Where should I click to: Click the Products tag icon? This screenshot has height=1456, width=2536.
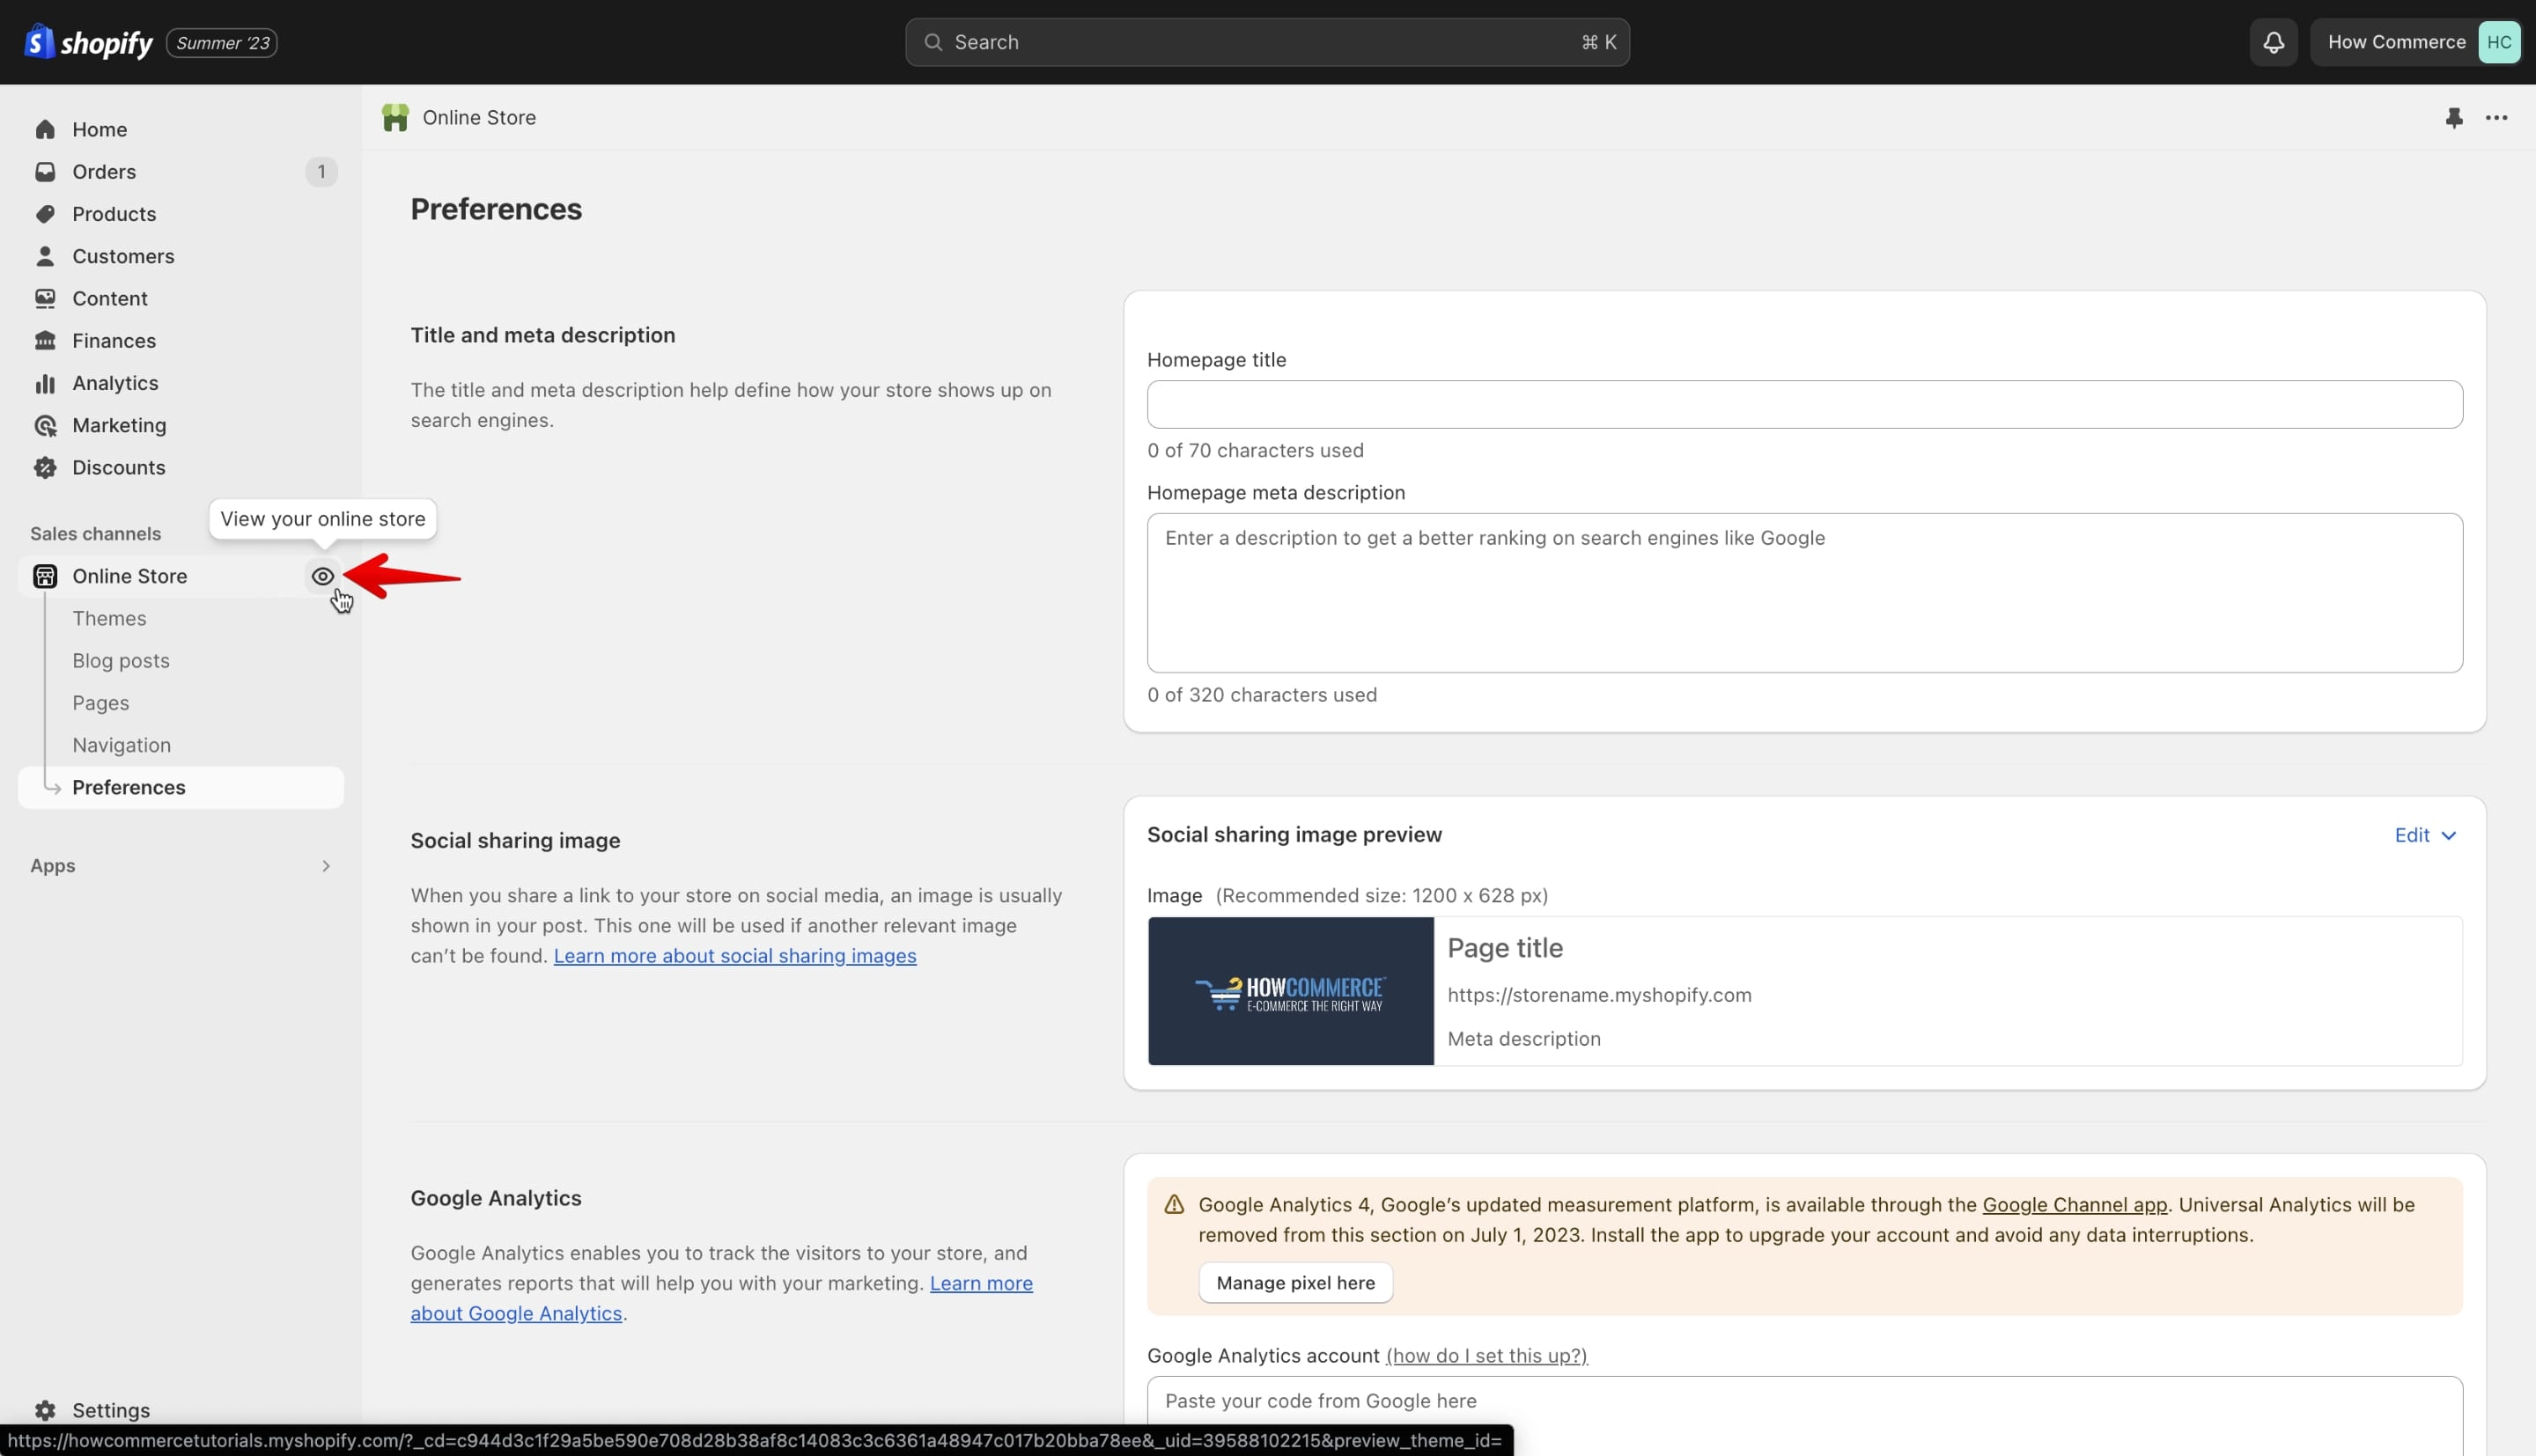tap(45, 213)
